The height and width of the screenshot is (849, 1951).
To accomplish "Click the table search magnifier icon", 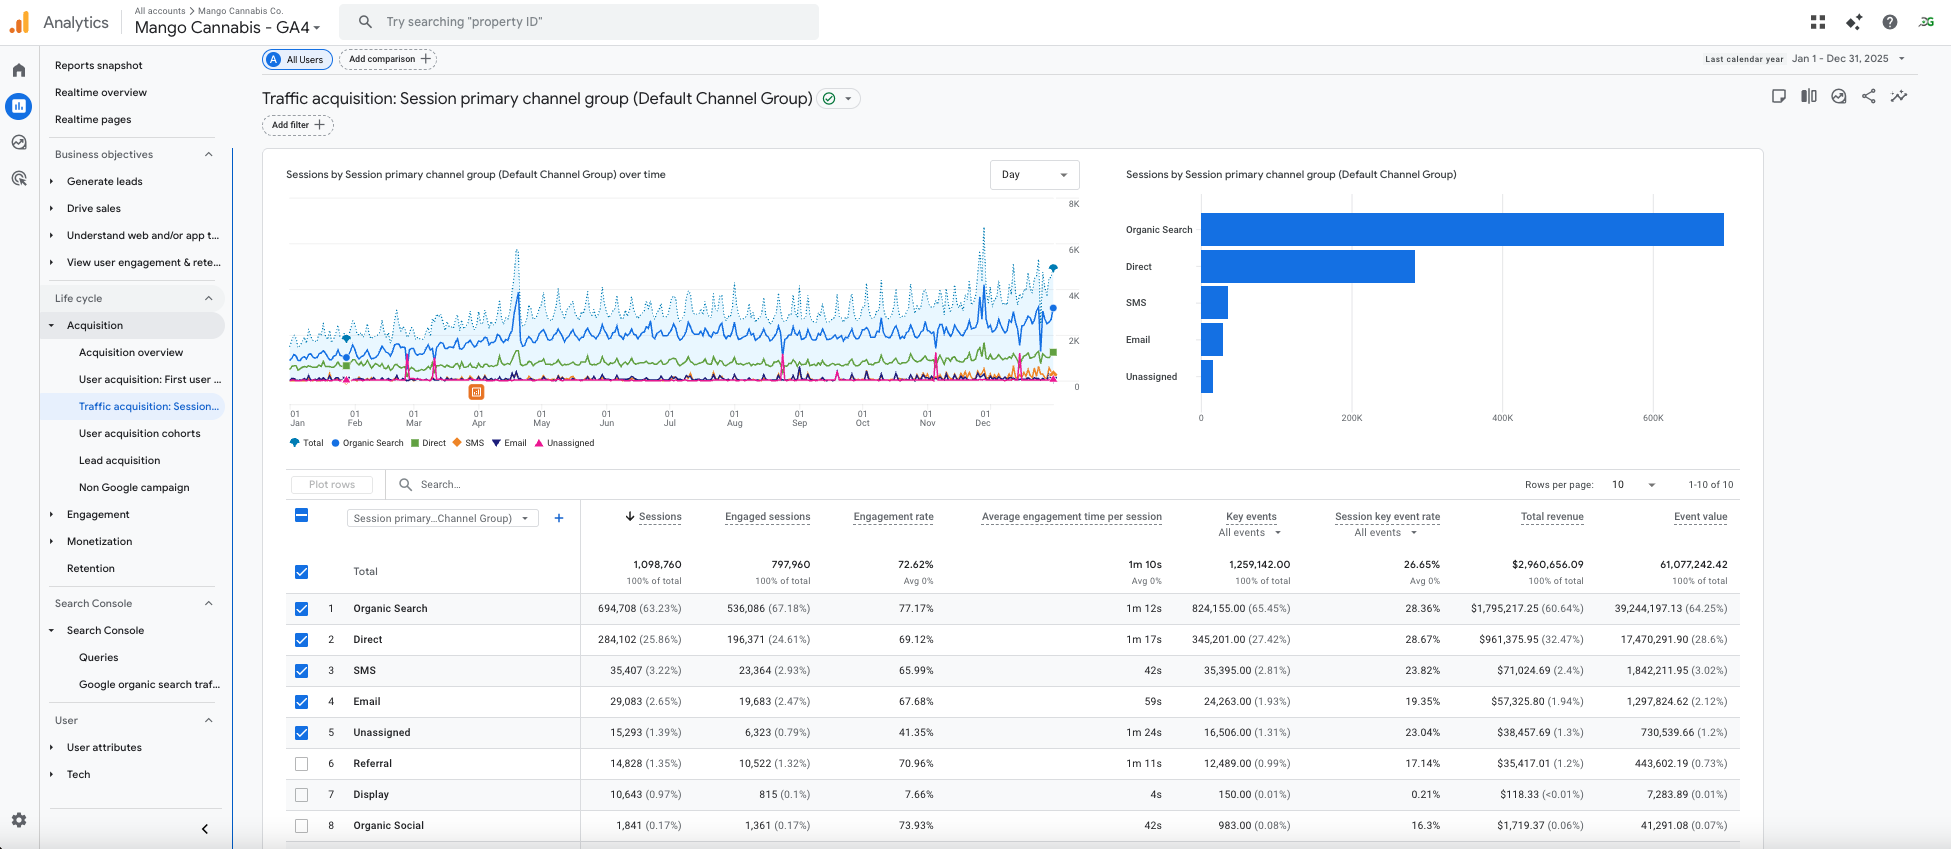I will click(x=406, y=484).
